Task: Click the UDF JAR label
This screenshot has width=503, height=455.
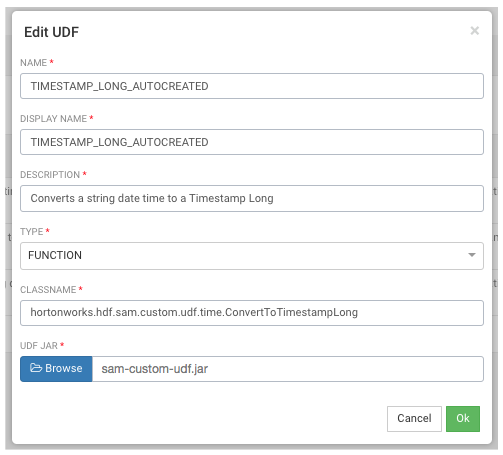Action: (x=39, y=346)
